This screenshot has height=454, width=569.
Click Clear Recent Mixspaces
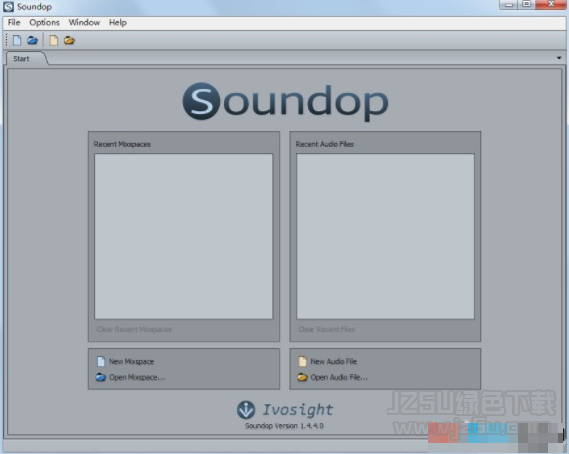(x=134, y=330)
